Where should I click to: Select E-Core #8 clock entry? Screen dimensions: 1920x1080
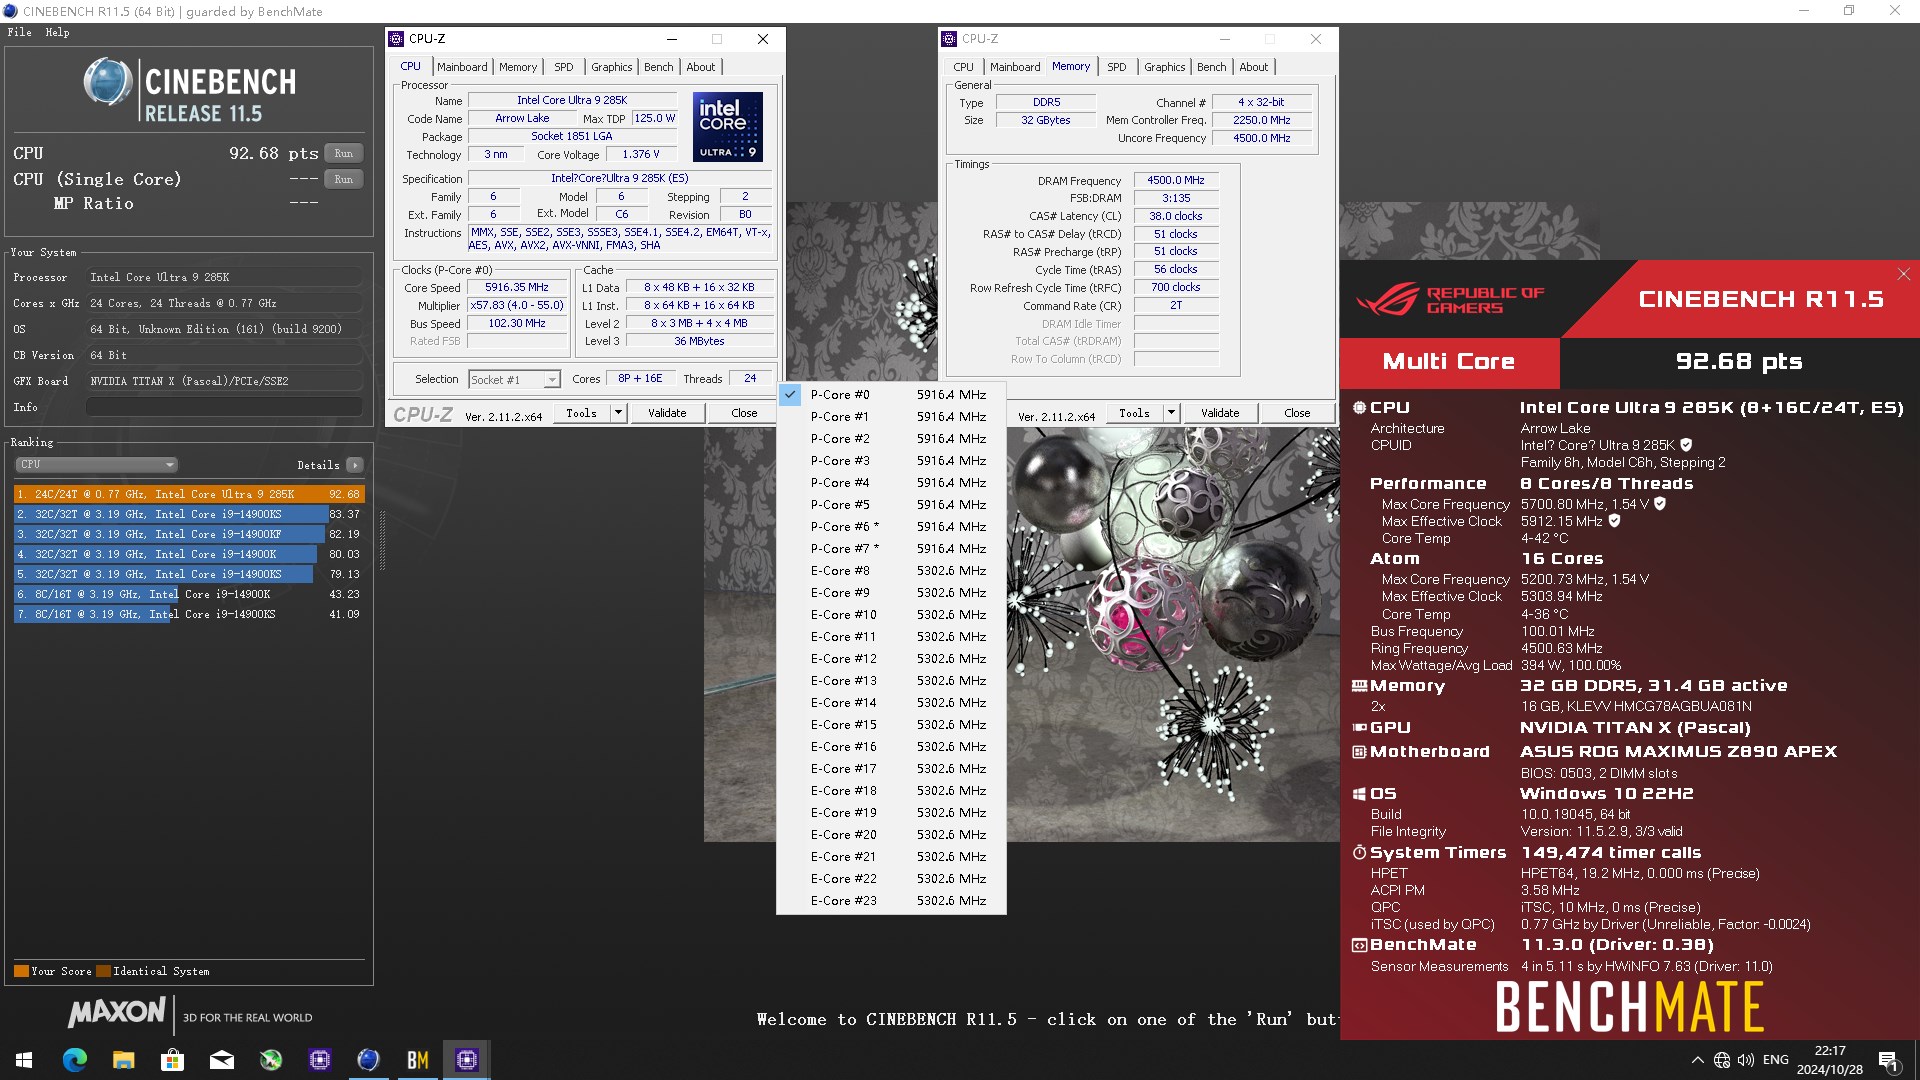coord(891,571)
